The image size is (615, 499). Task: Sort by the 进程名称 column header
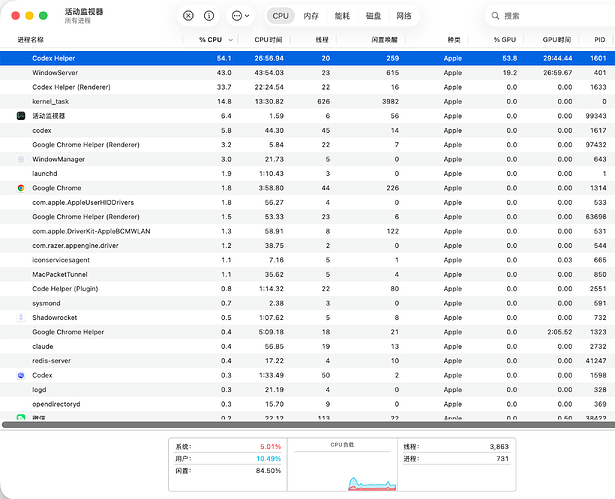(x=31, y=40)
